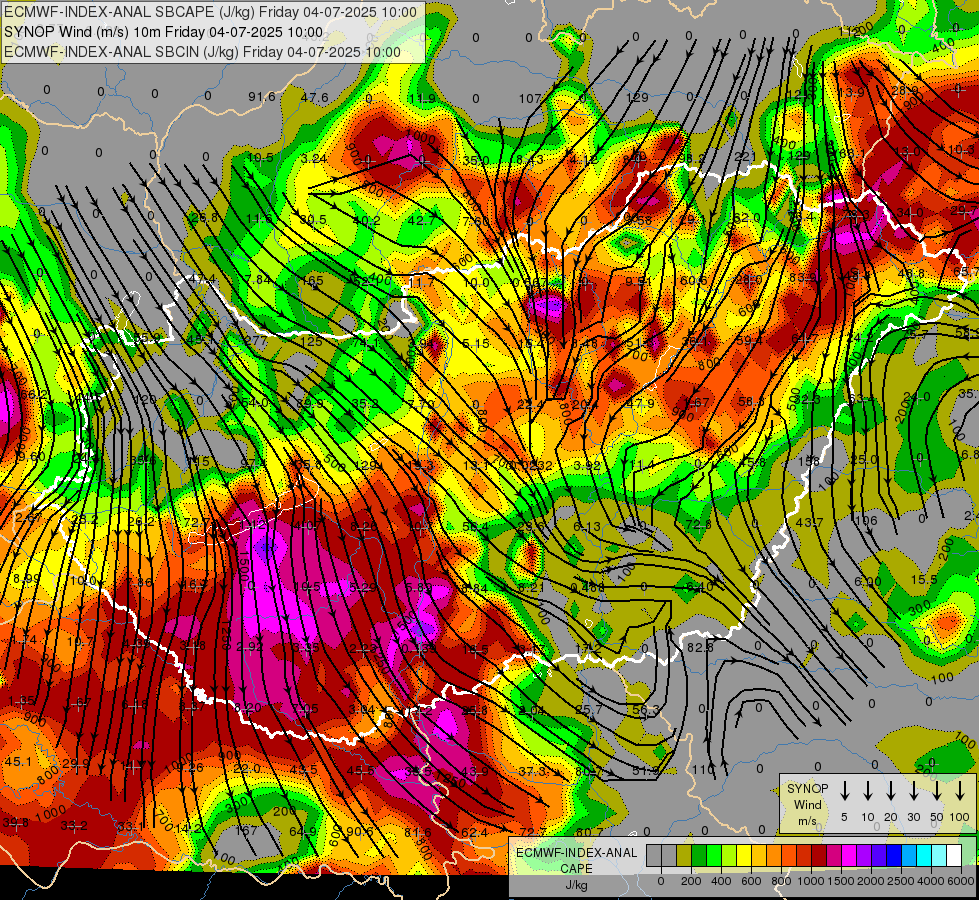The height and width of the screenshot is (900, 979).
Task: Click the map value '14.2'
Action: point(189,828)
